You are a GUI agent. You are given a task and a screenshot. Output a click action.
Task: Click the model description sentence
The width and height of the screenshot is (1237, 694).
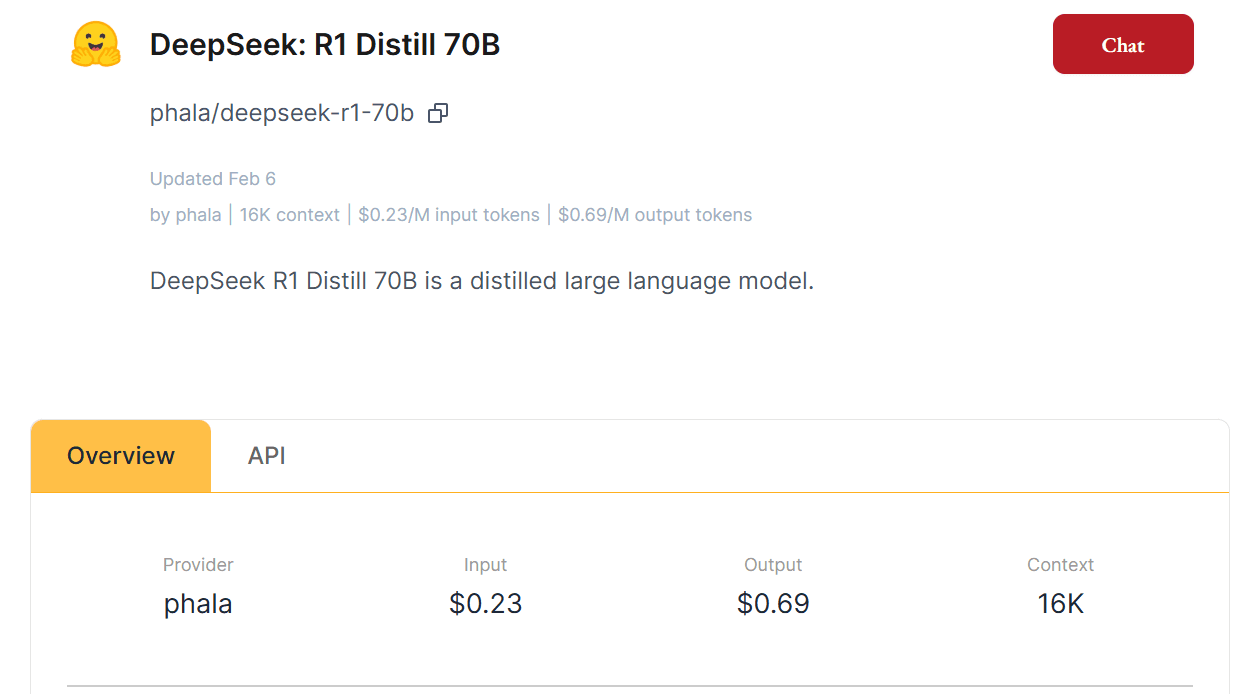(482, 281)
